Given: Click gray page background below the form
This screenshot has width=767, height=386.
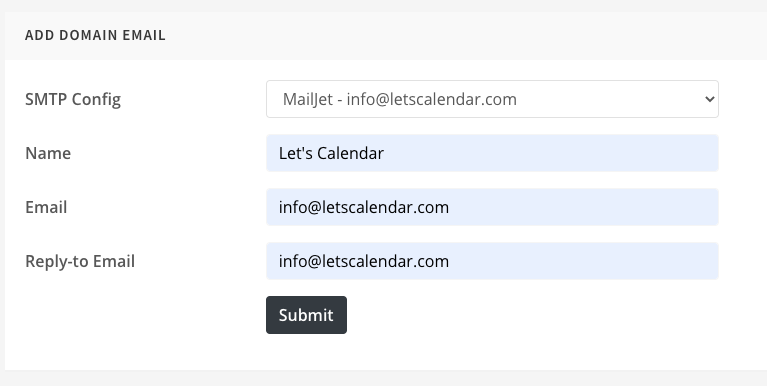Looking at the screenshot, I should pos(384,378).
